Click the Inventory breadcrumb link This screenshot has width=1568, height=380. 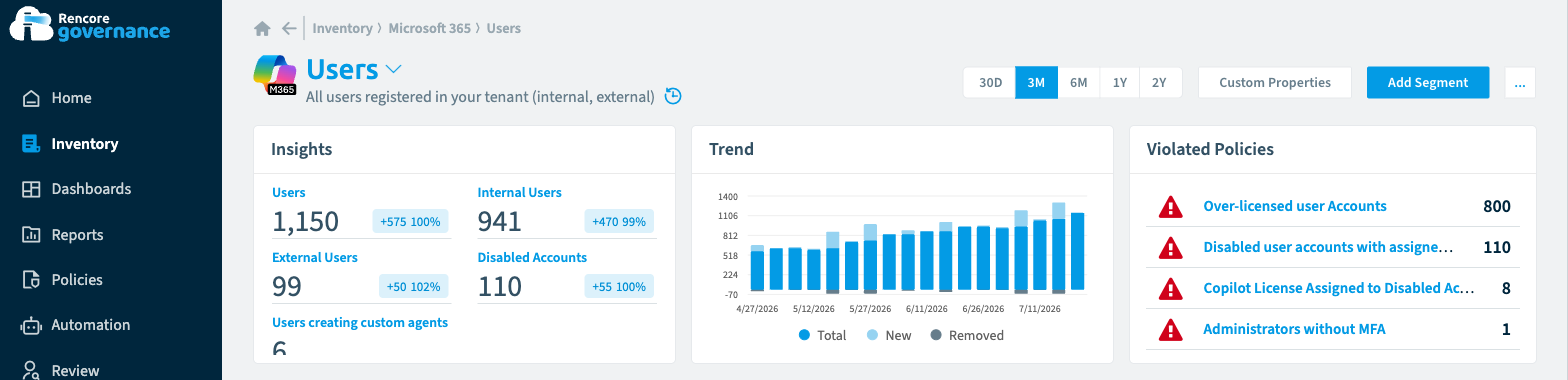pos(342,28)
